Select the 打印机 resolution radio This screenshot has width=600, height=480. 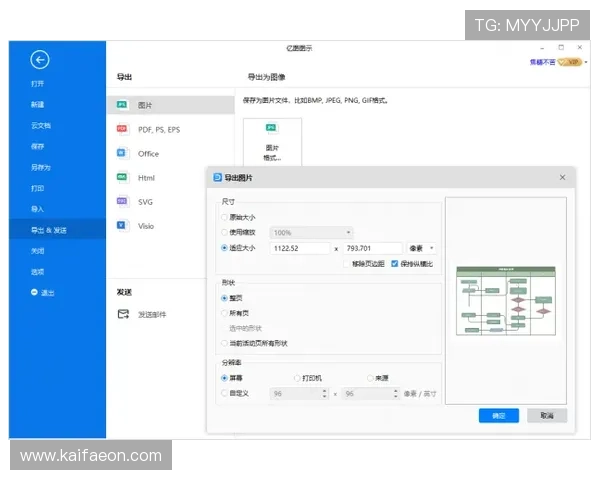tap(297, 378)
